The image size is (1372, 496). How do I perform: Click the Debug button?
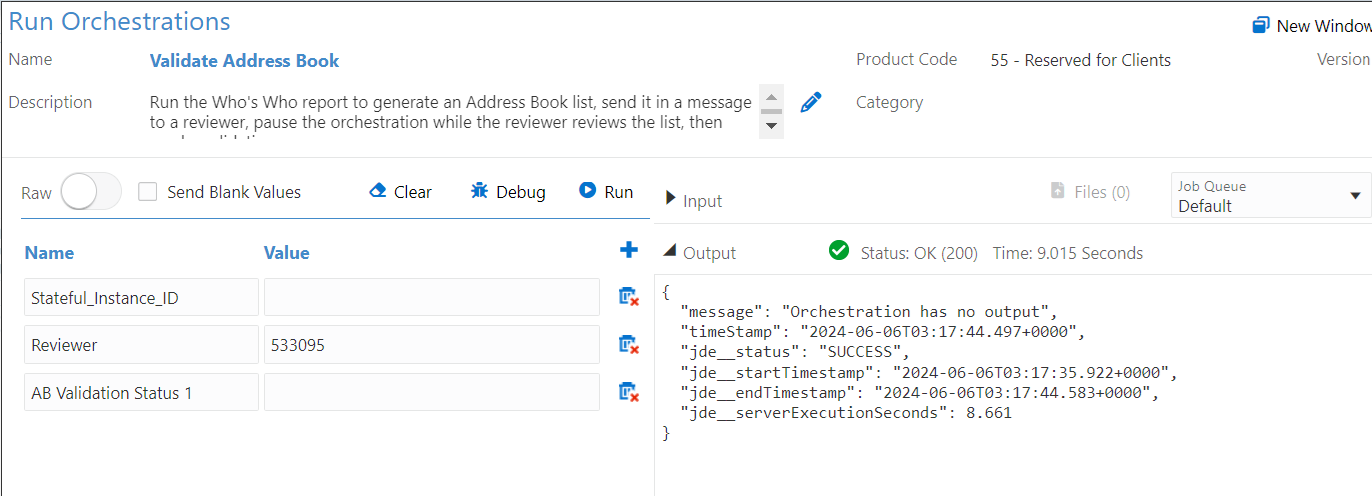point(508,192)
